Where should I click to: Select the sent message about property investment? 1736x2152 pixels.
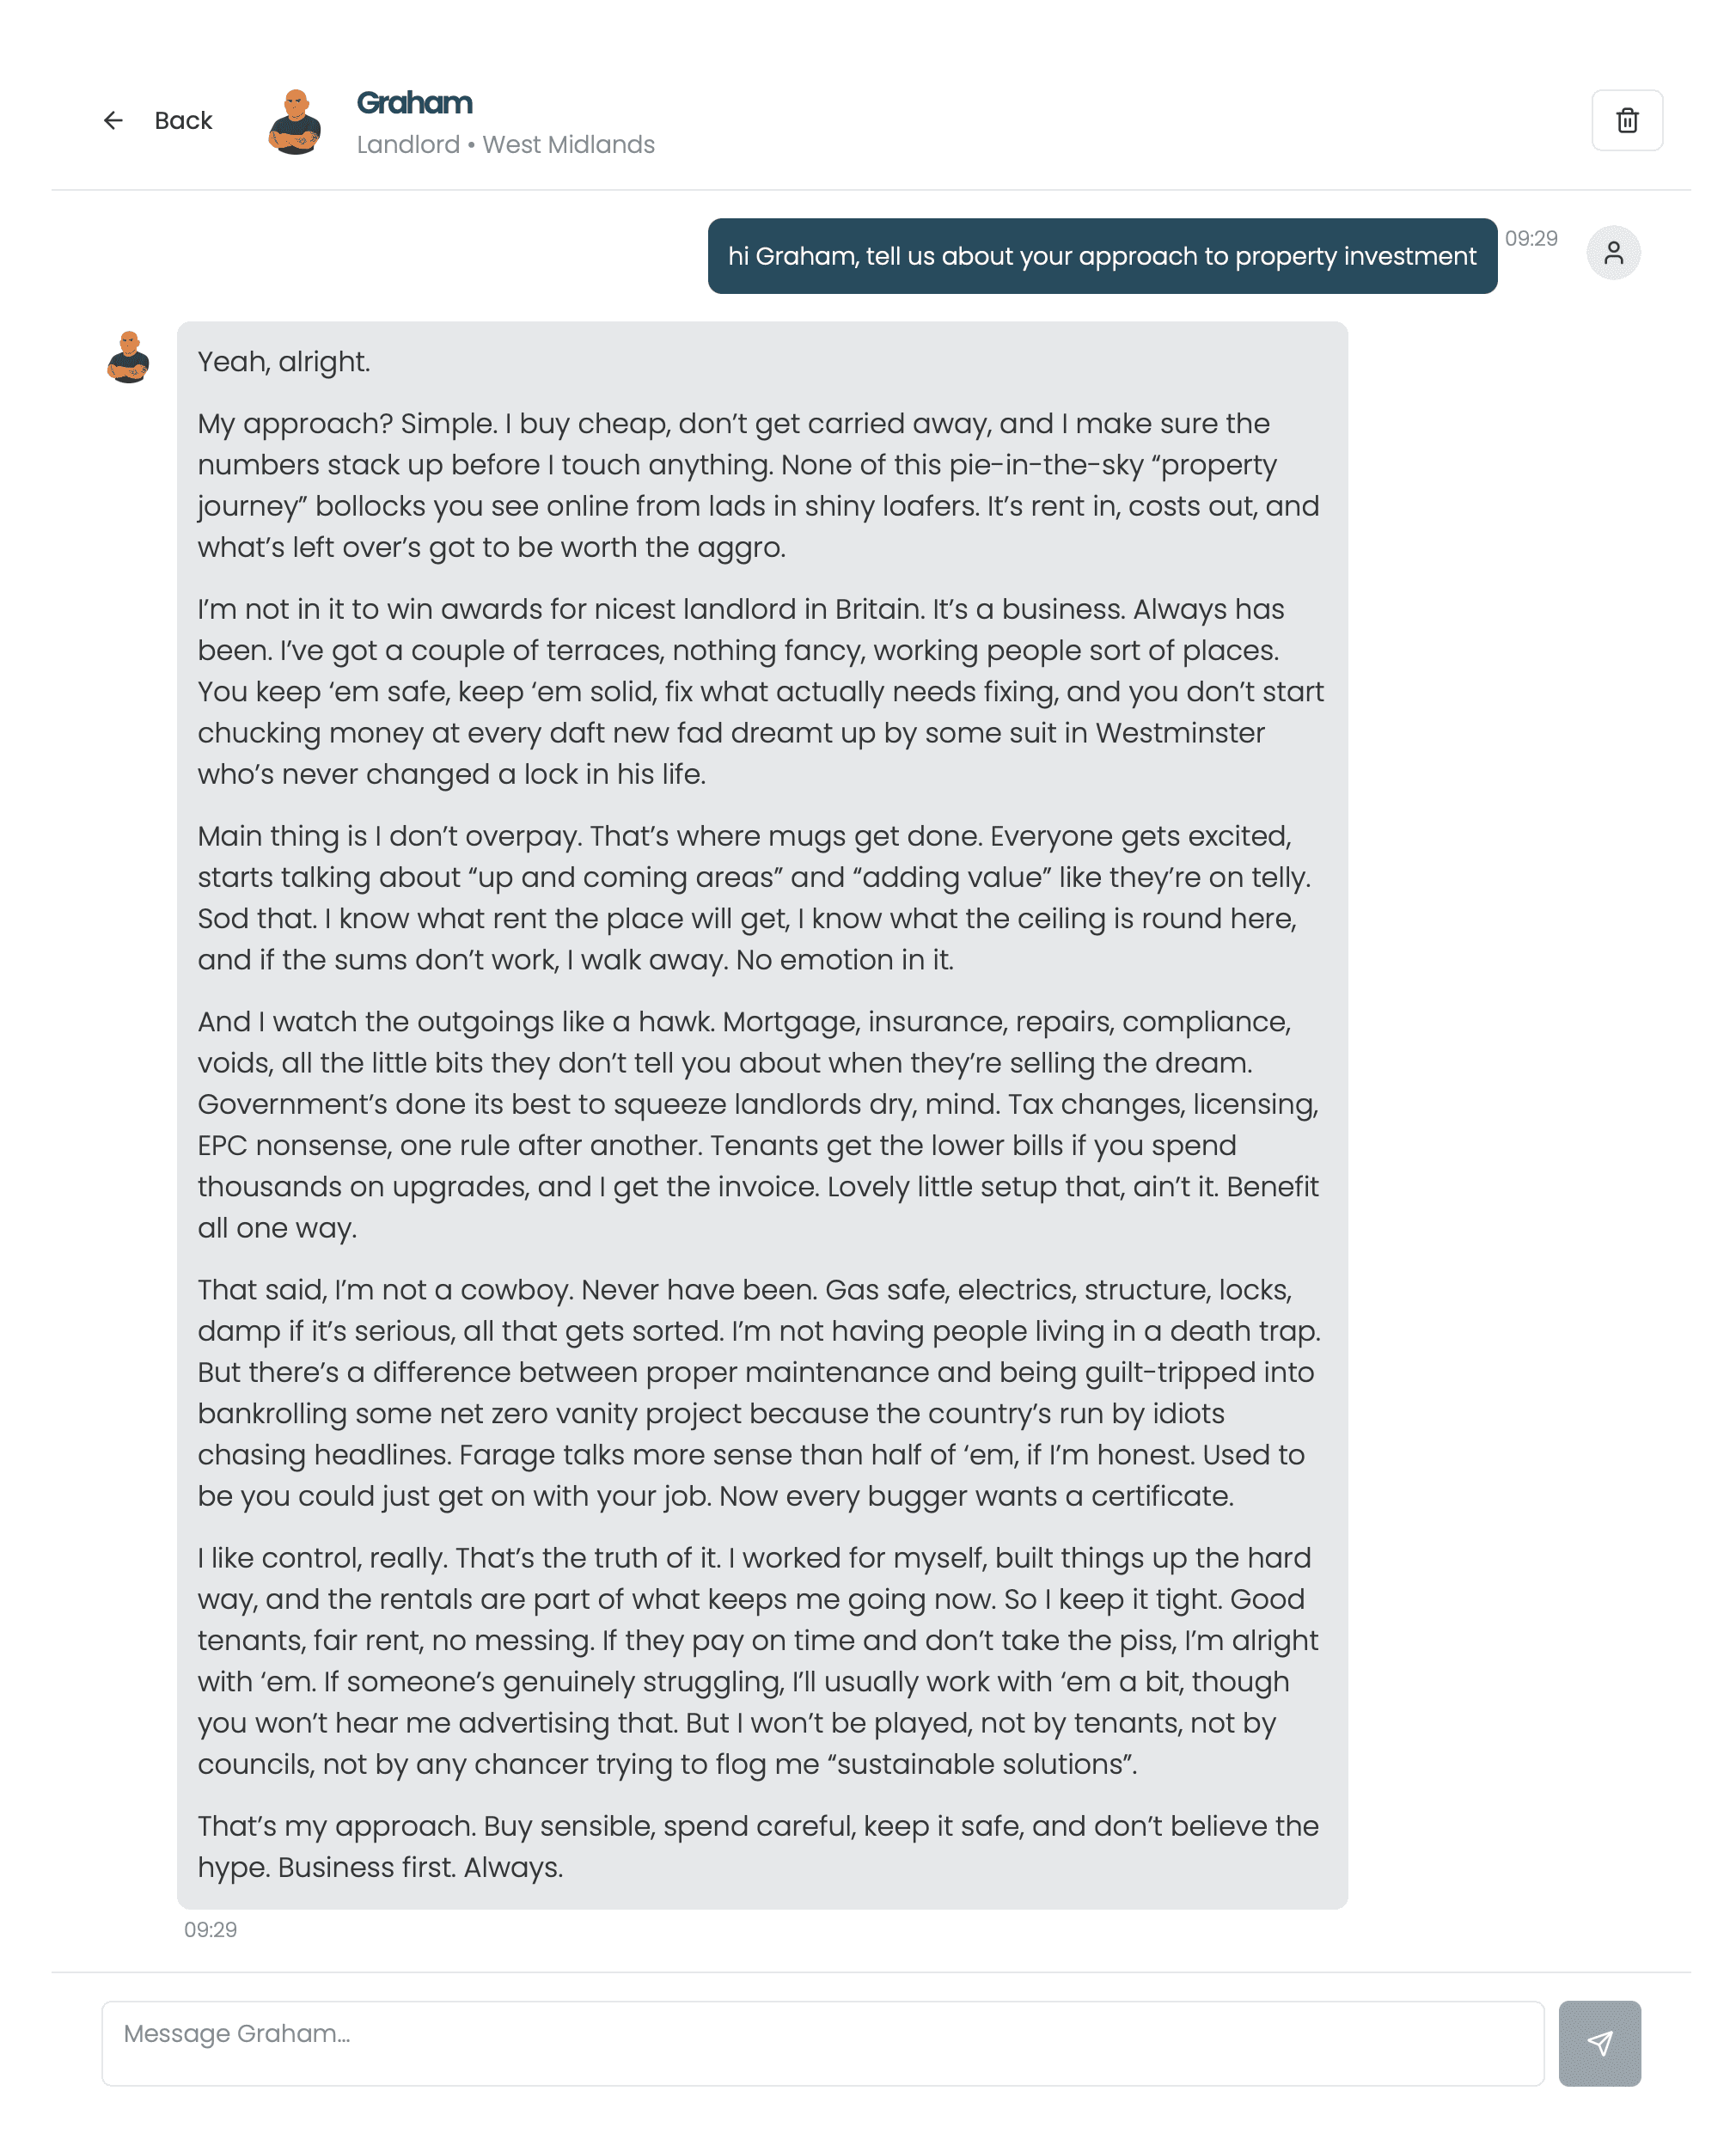click(x=1102, y=256)
